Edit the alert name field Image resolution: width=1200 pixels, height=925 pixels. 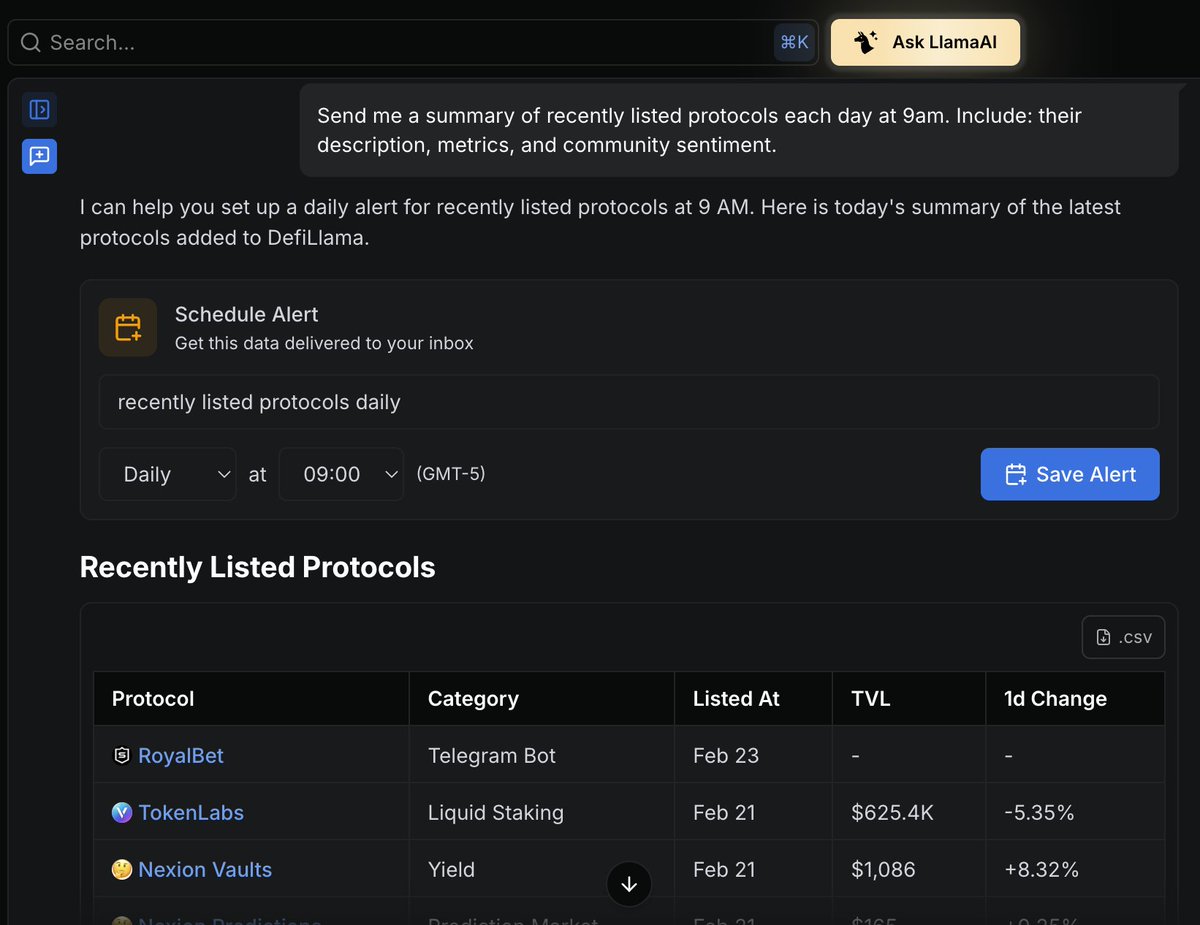(x=629, y=402)
